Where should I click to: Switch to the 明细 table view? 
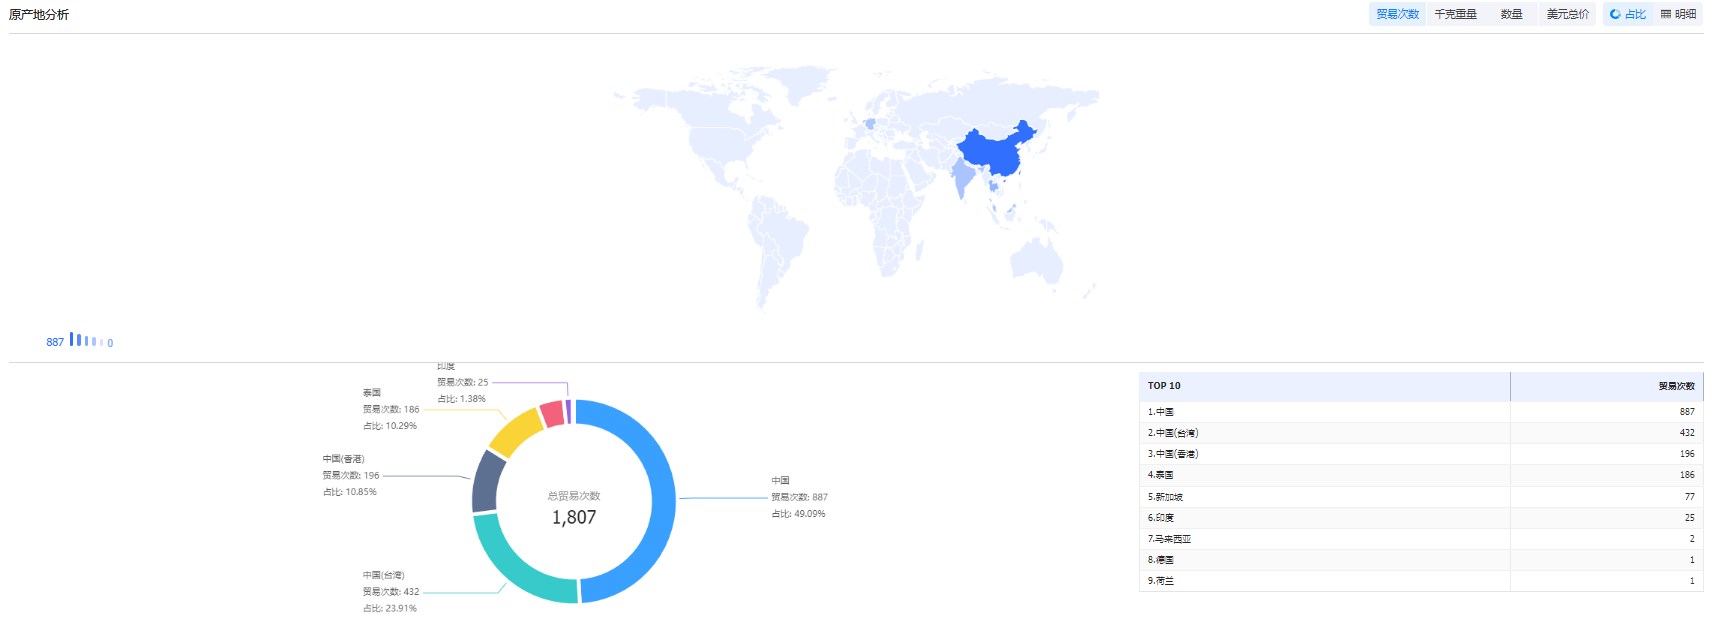click(1678, 14)
